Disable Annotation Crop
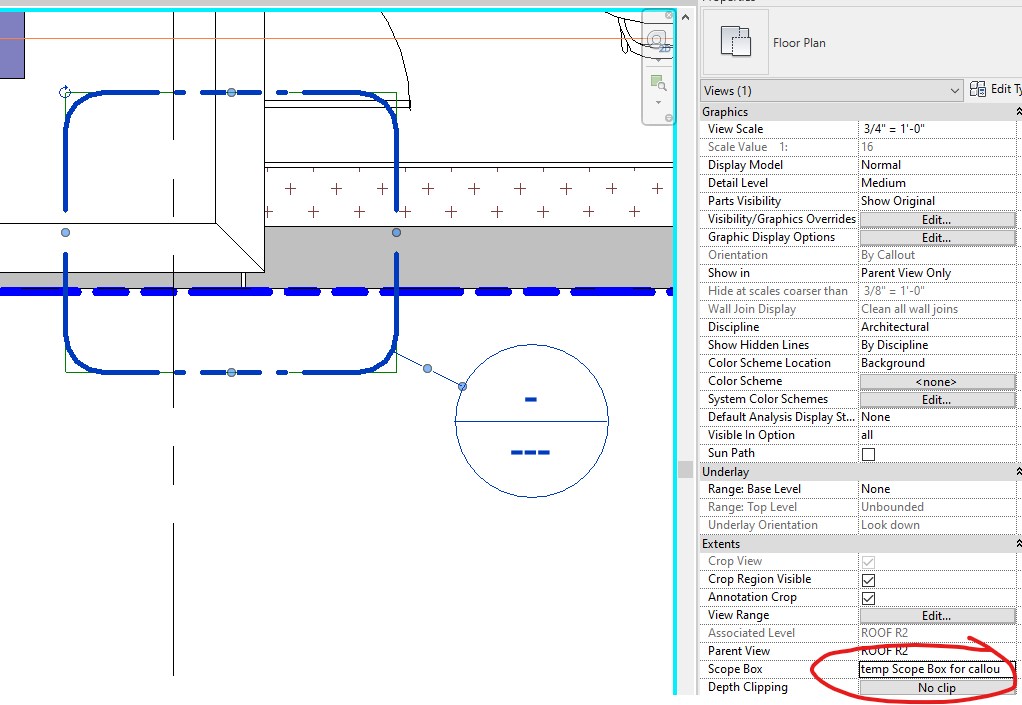The image size is (1022, 705). coord(866,597)
